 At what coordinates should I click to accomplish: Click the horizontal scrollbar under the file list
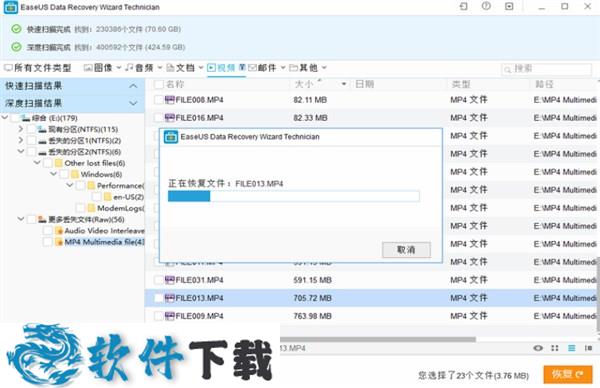coord(378,339)
